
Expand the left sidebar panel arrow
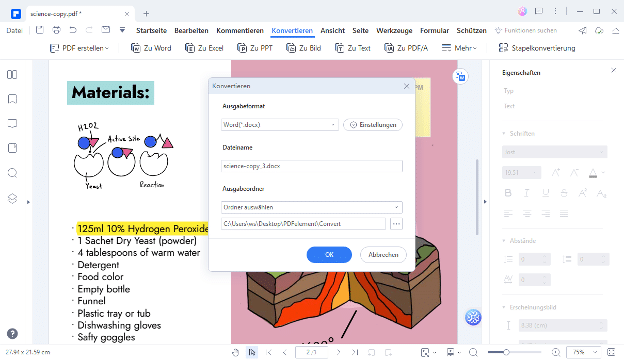[x=28, y=202]
